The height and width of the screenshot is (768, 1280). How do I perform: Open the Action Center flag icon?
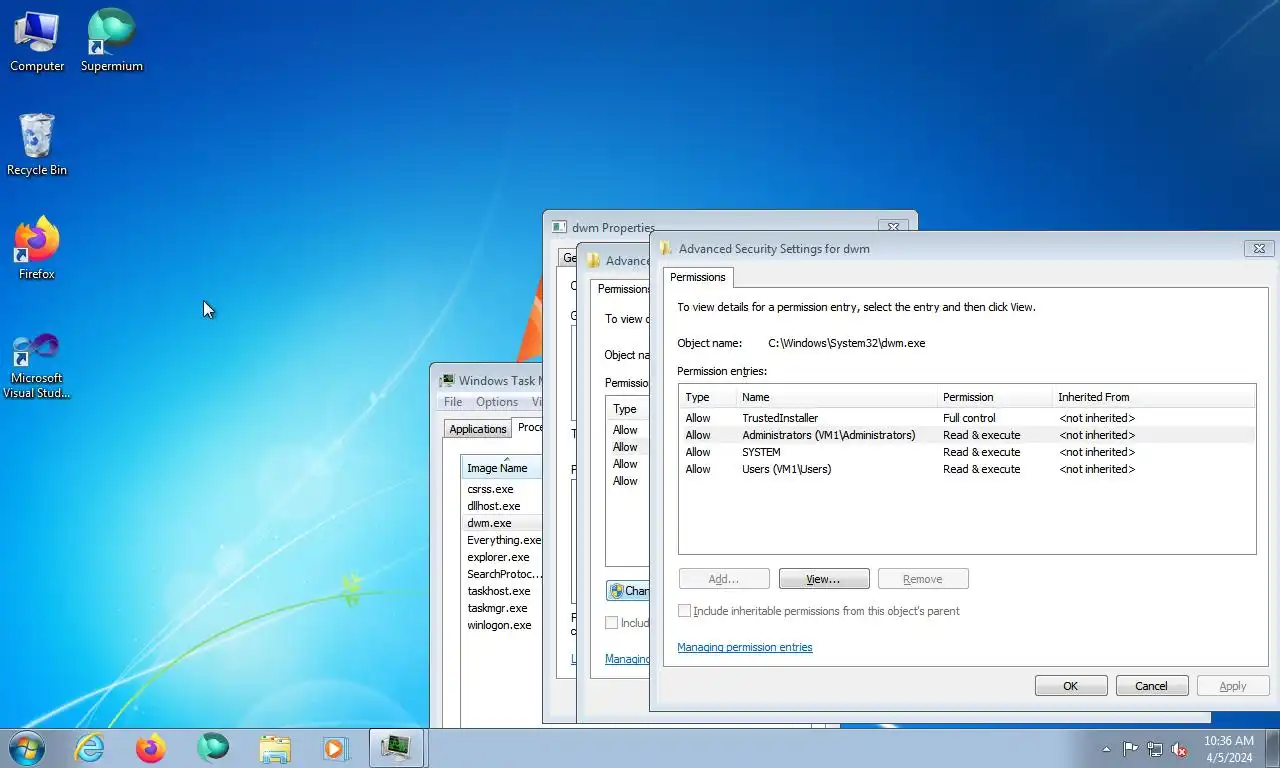[1130, 749]
